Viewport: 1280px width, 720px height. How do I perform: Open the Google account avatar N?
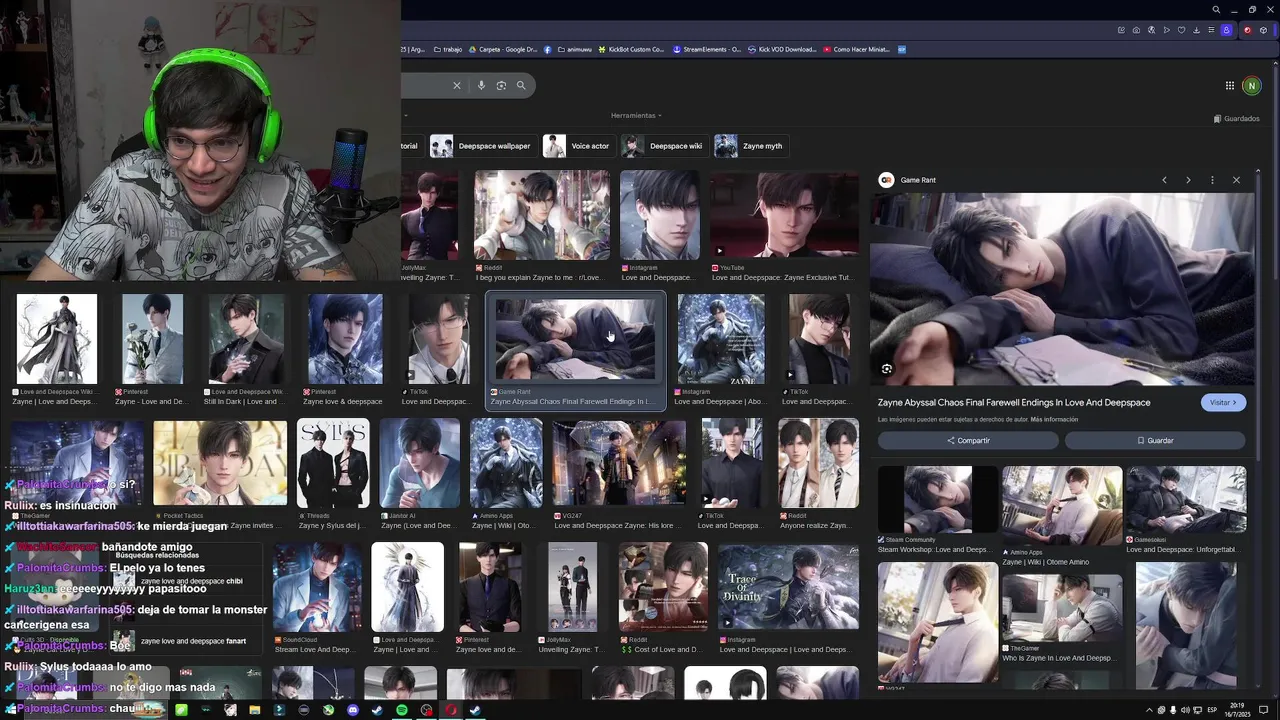[x=1251, y=86]
